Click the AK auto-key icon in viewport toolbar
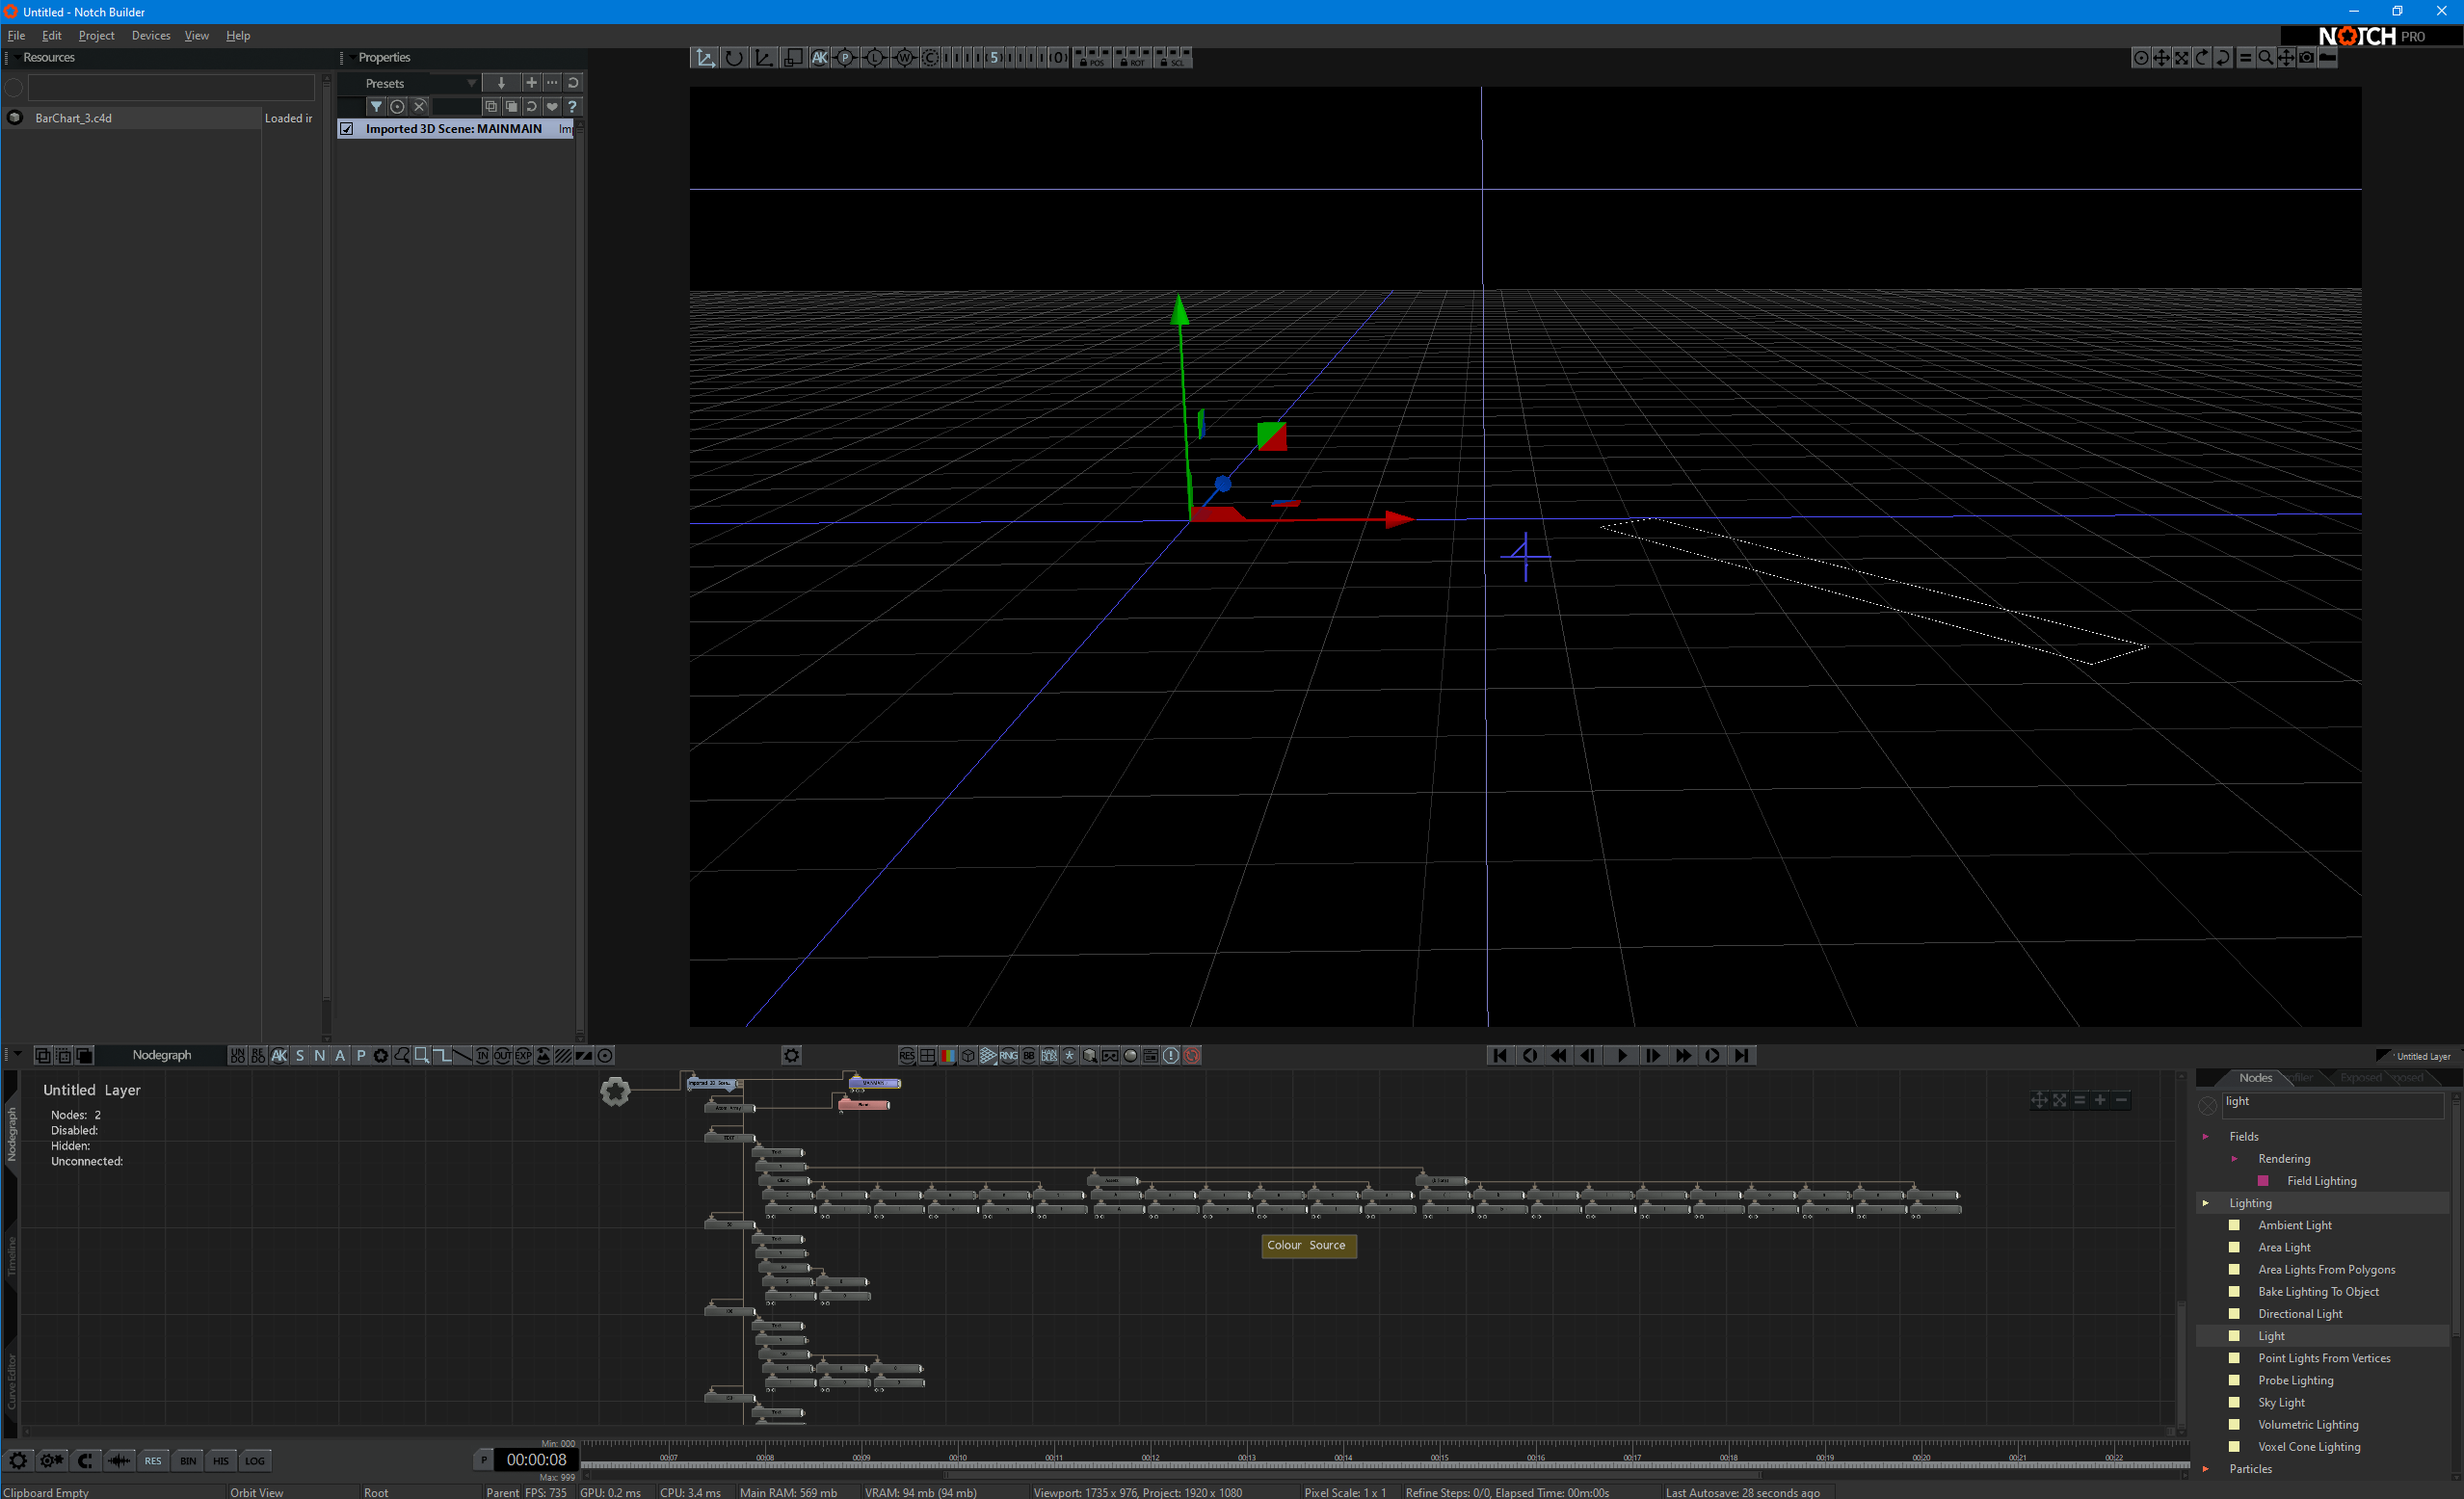The height and width of the screenshot is (1499, 2464). click(x=819, y=58)
